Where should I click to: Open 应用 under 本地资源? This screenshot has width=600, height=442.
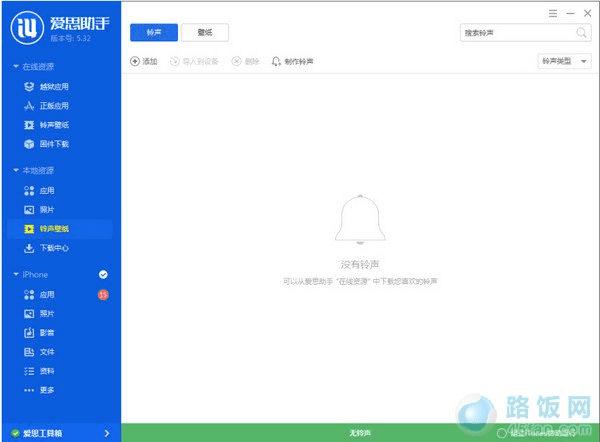(39, 191)
